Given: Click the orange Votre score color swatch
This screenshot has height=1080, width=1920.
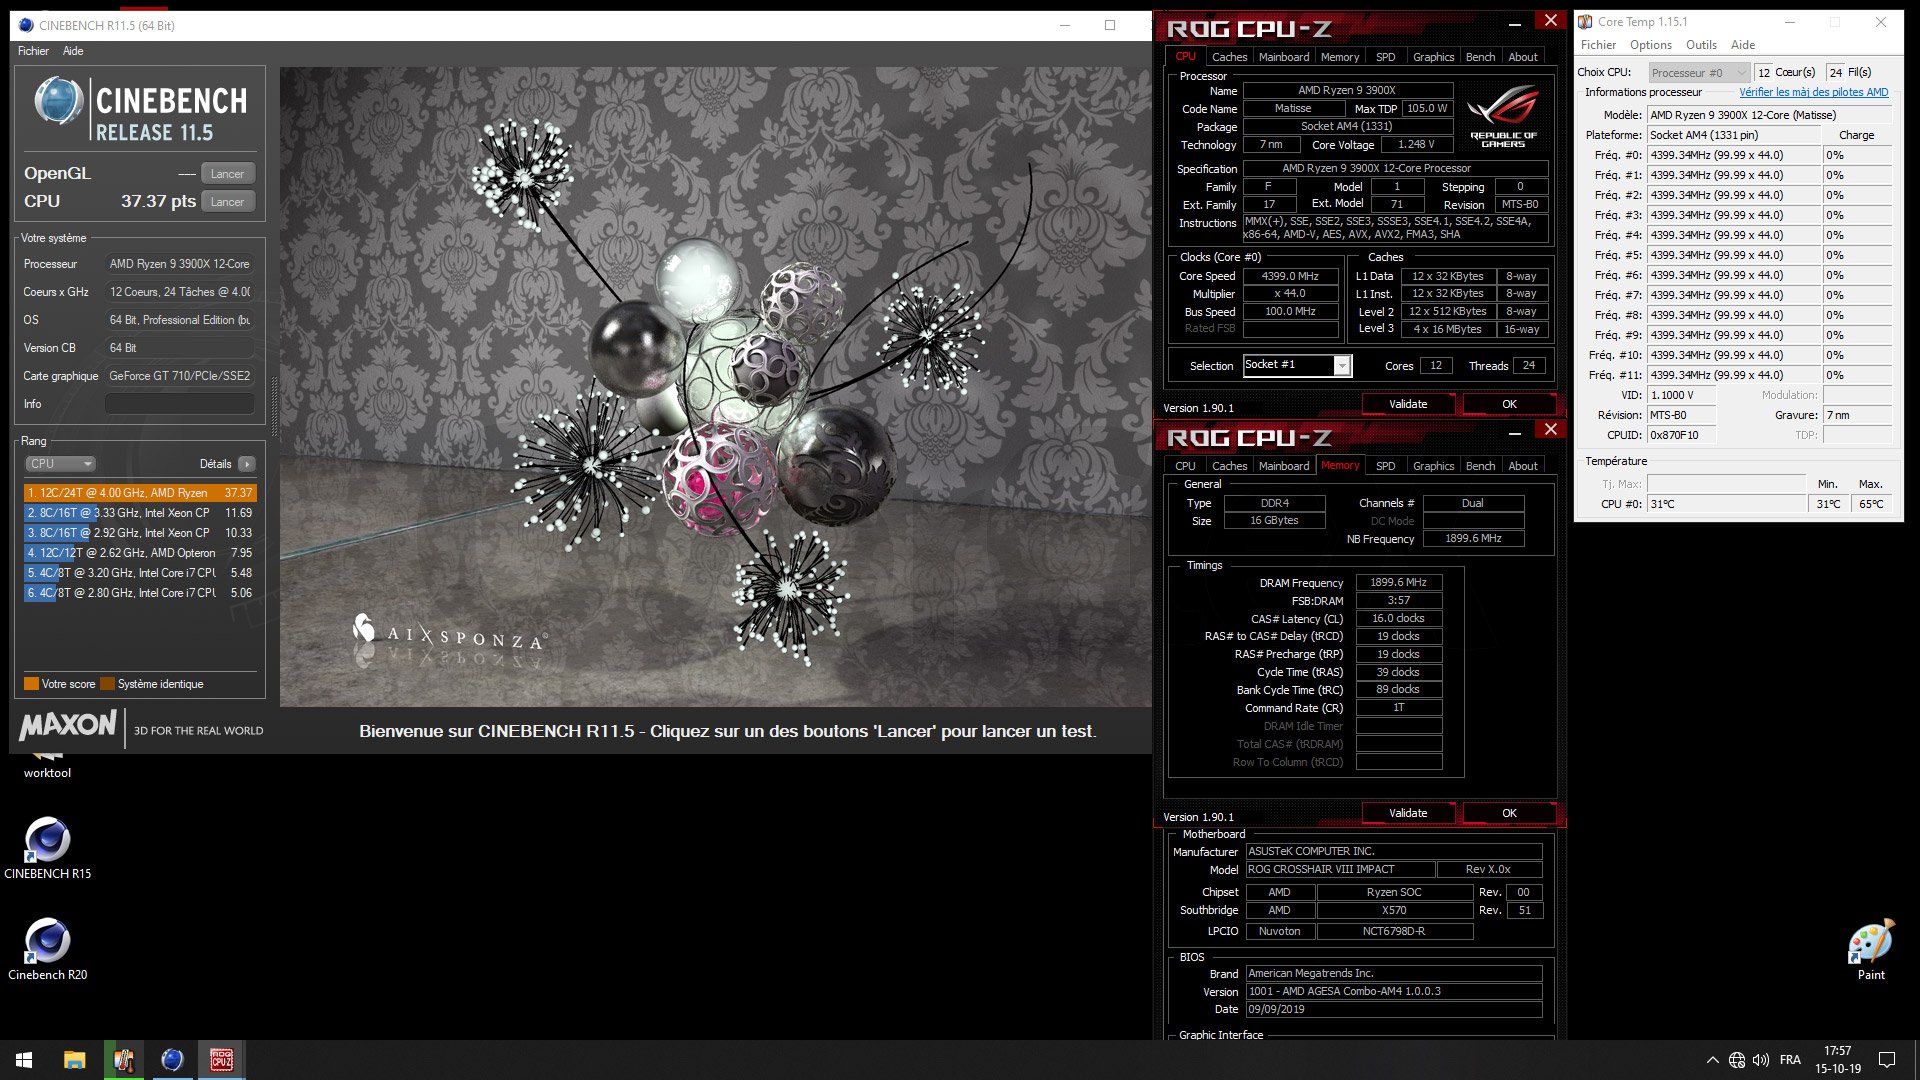Looking at the screenshot, I should [31, 684].
